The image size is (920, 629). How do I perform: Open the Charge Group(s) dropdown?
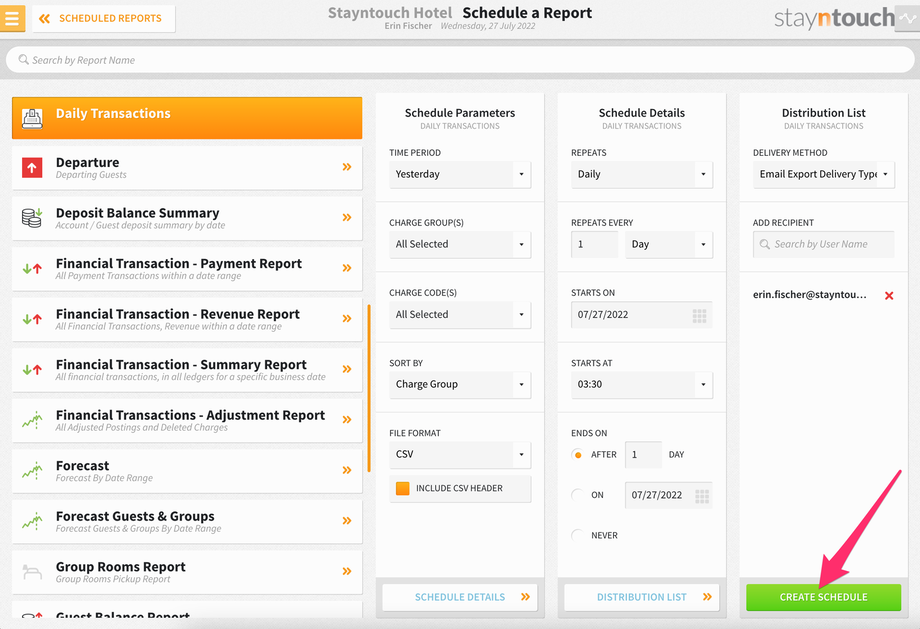pos(460,244)
